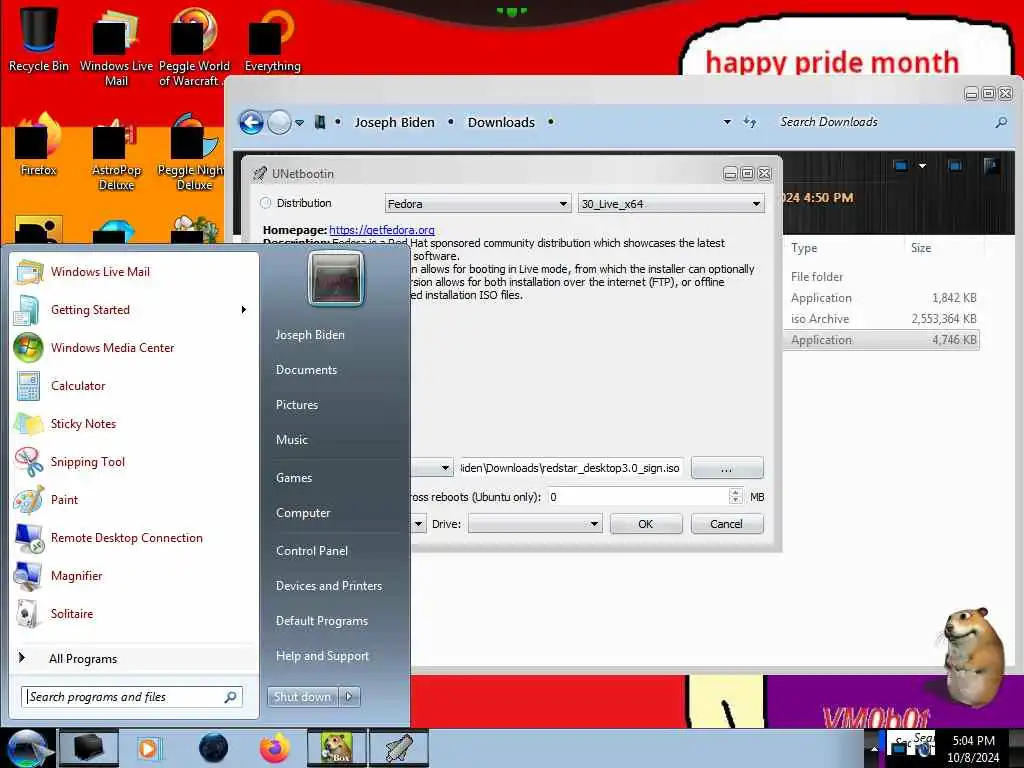Open the media player taskbar icon

pos(148,748)
